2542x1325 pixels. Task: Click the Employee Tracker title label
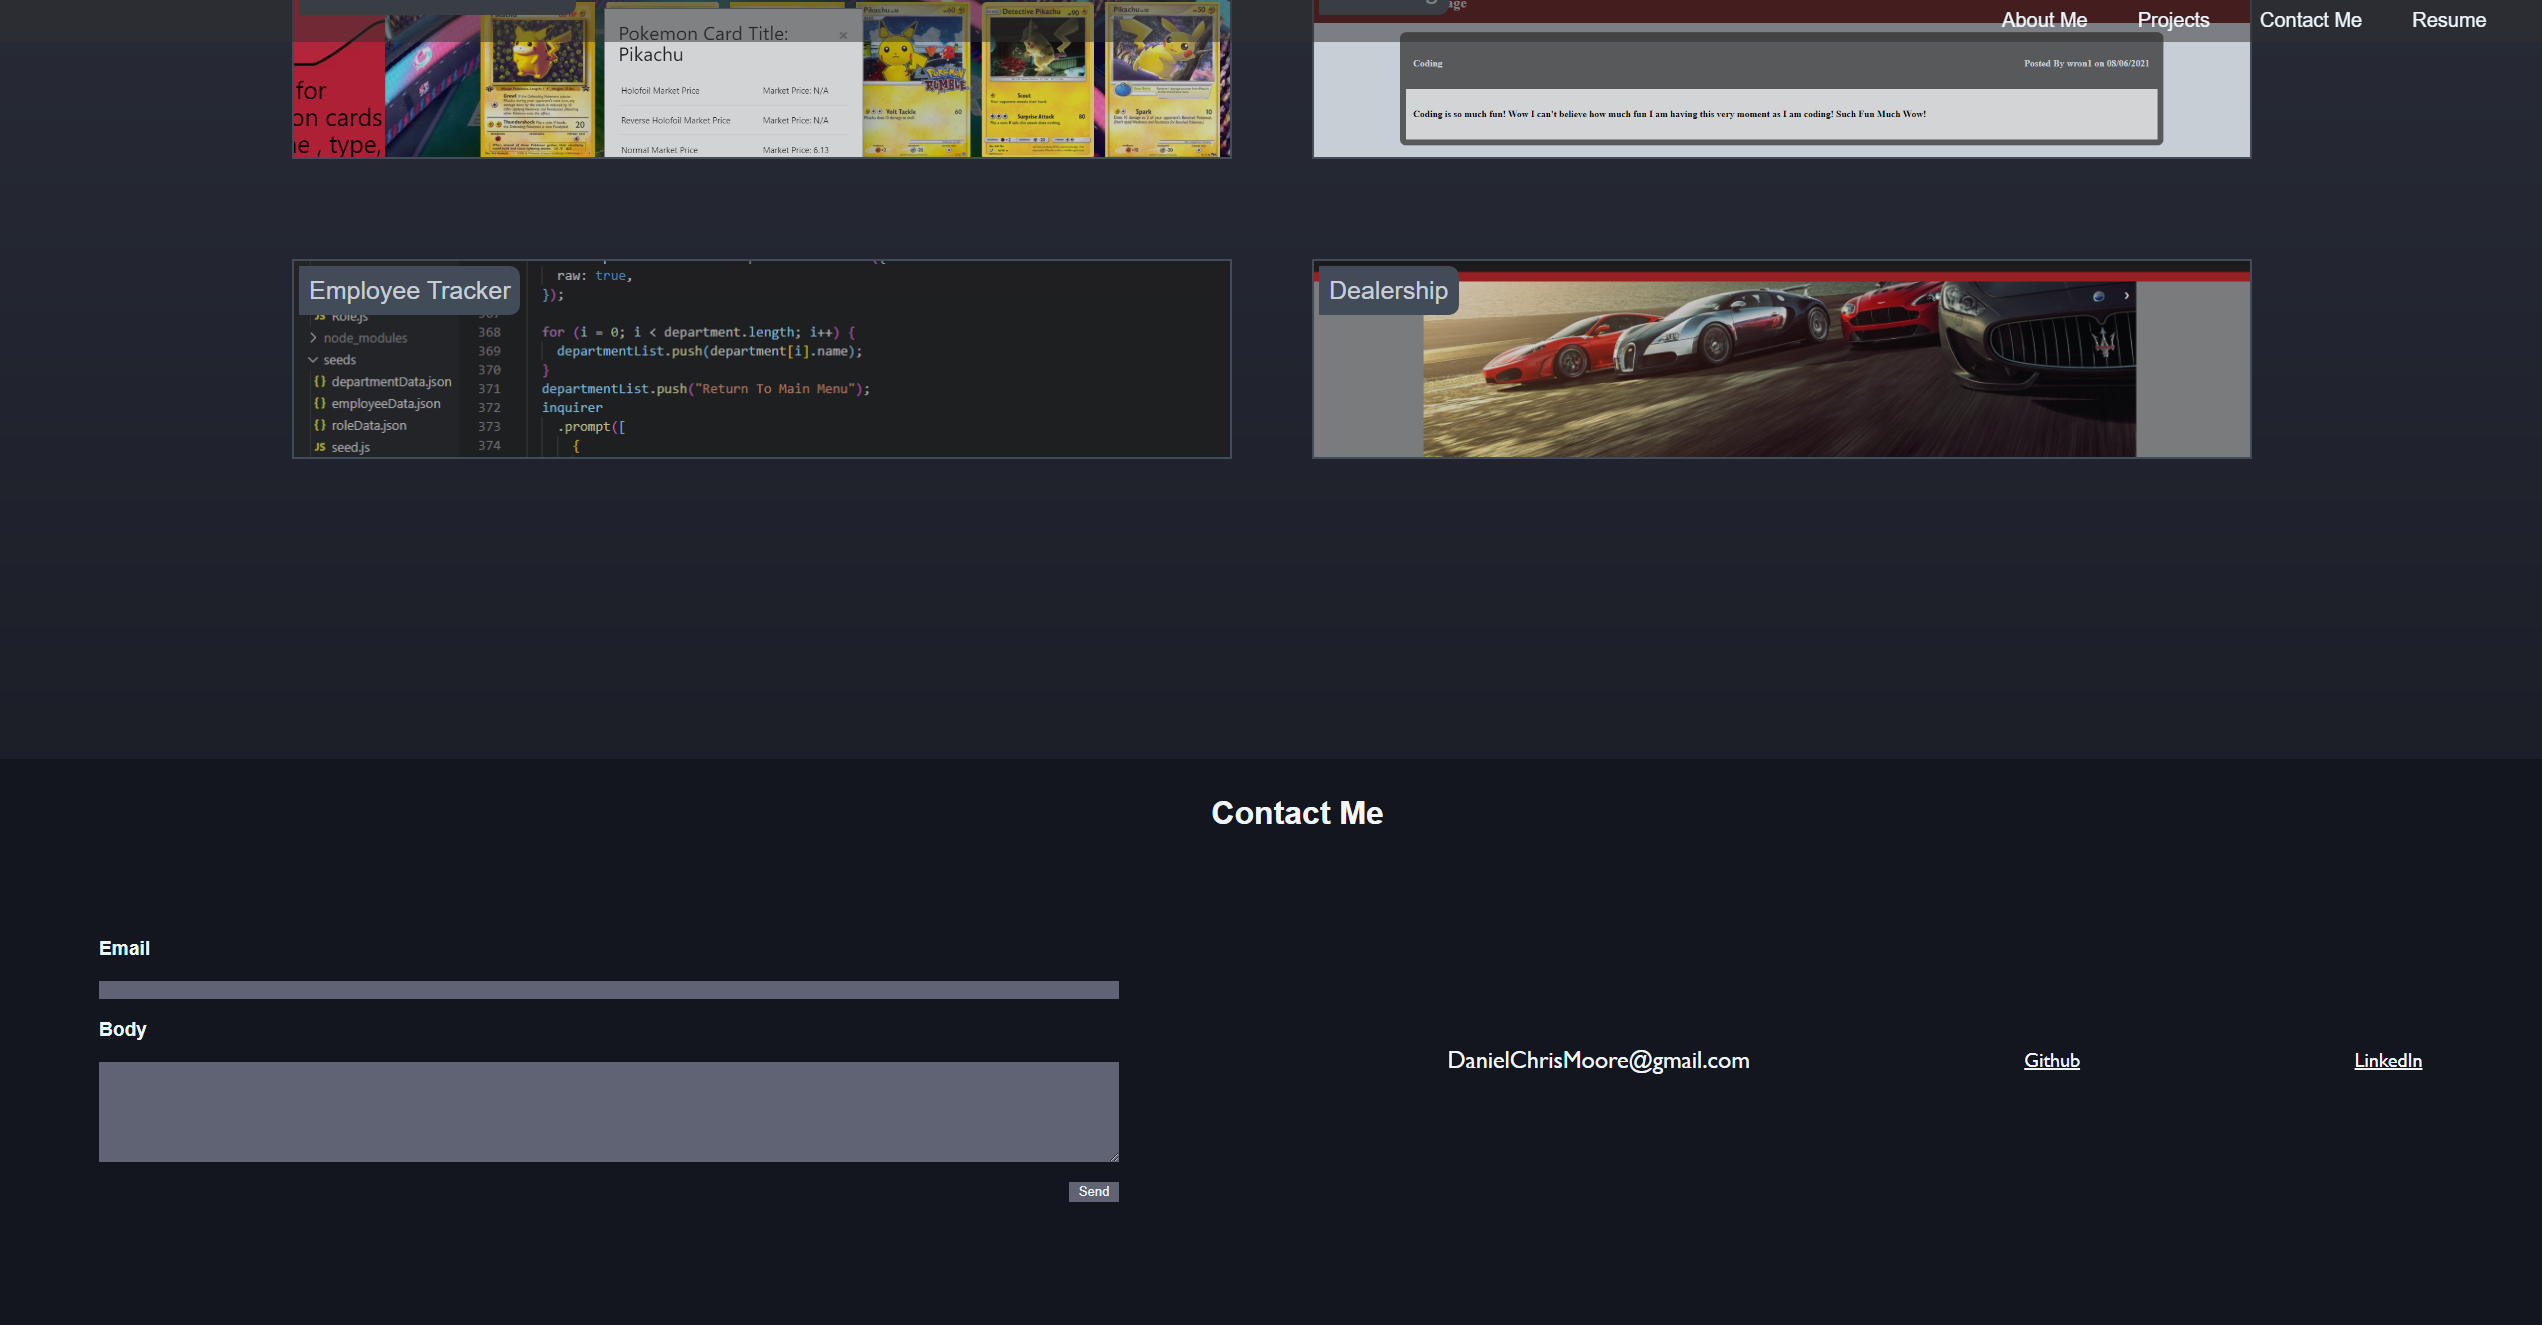coord(409,291)
